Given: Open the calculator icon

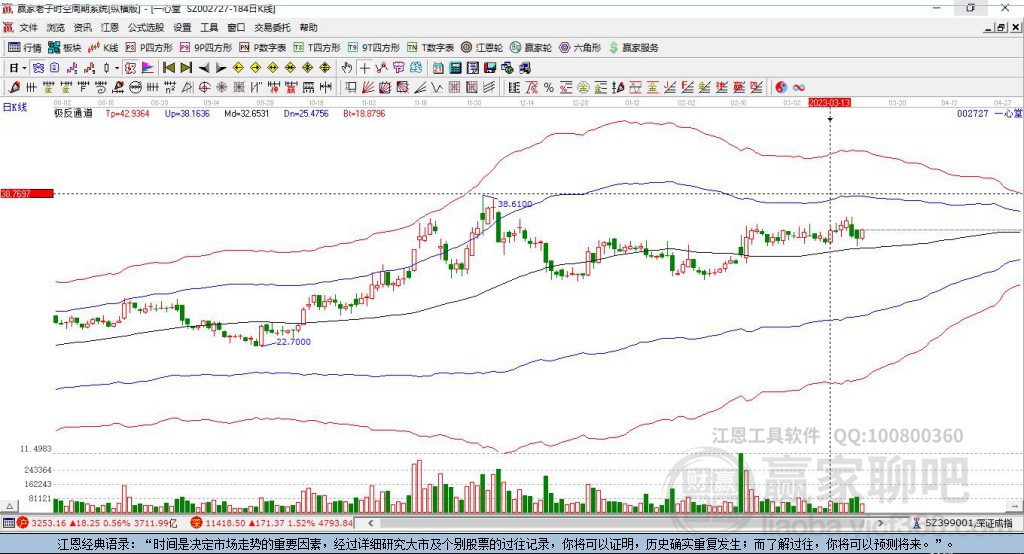Looking at the screenshot, I should click(x=455, y=68).
